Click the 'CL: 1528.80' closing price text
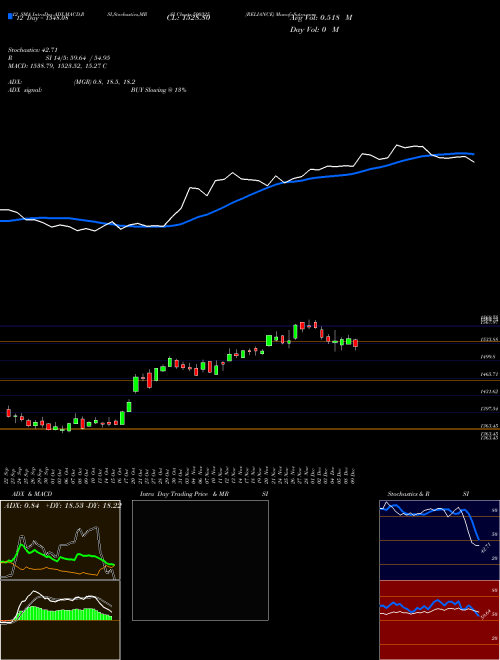 [x=188, y=18]
